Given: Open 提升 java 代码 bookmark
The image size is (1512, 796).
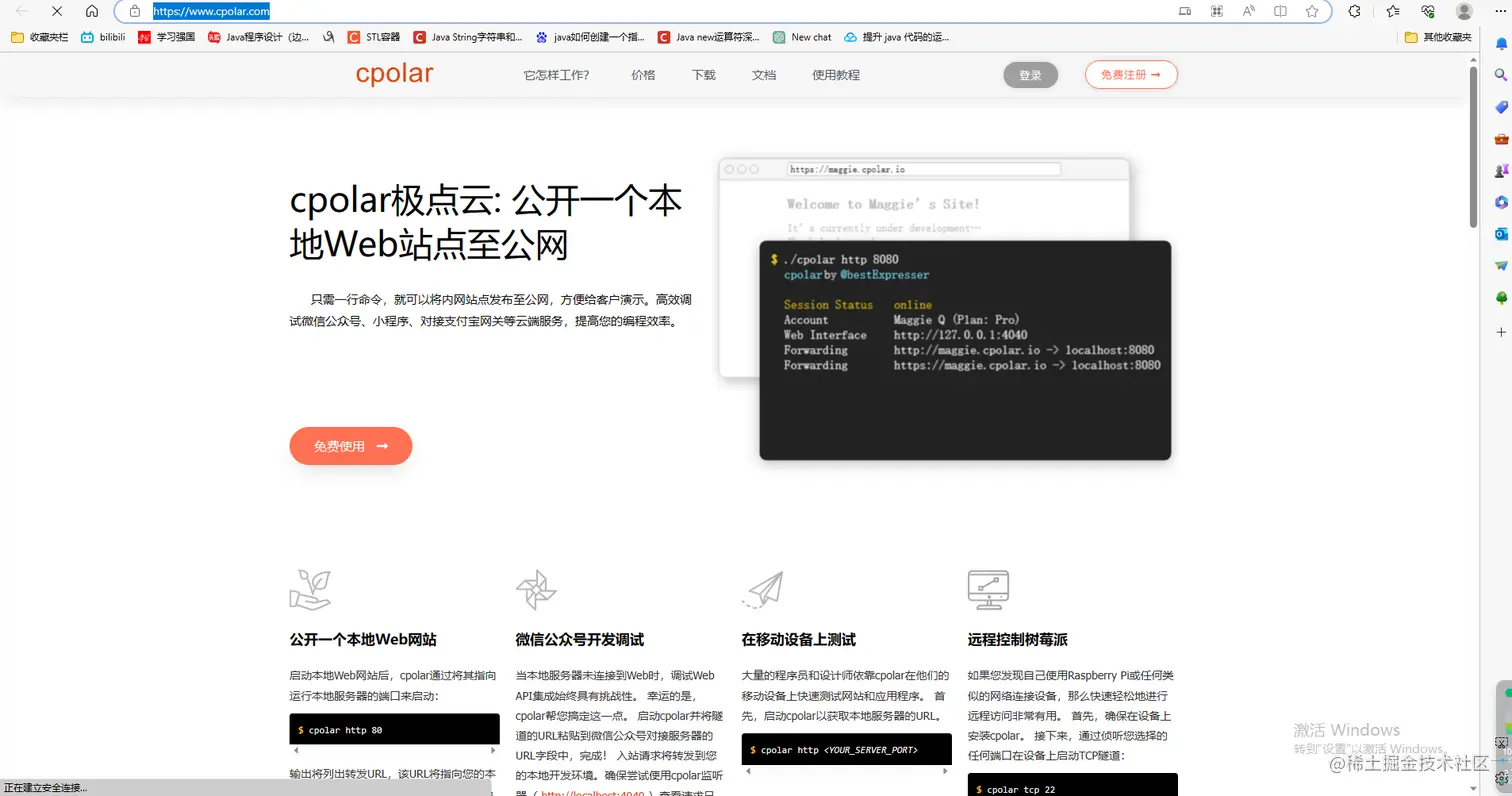Looking at the screenshot, I should coord(897,37).
